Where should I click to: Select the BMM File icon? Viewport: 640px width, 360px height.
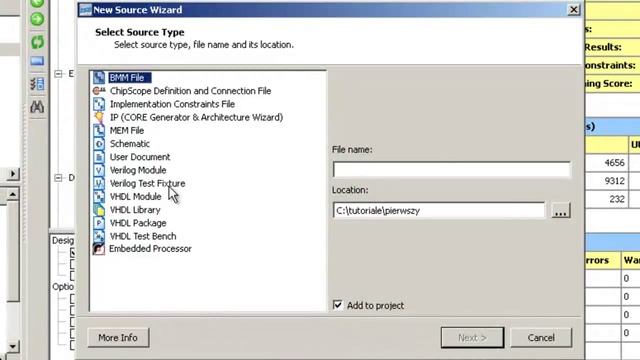(99, 77)
